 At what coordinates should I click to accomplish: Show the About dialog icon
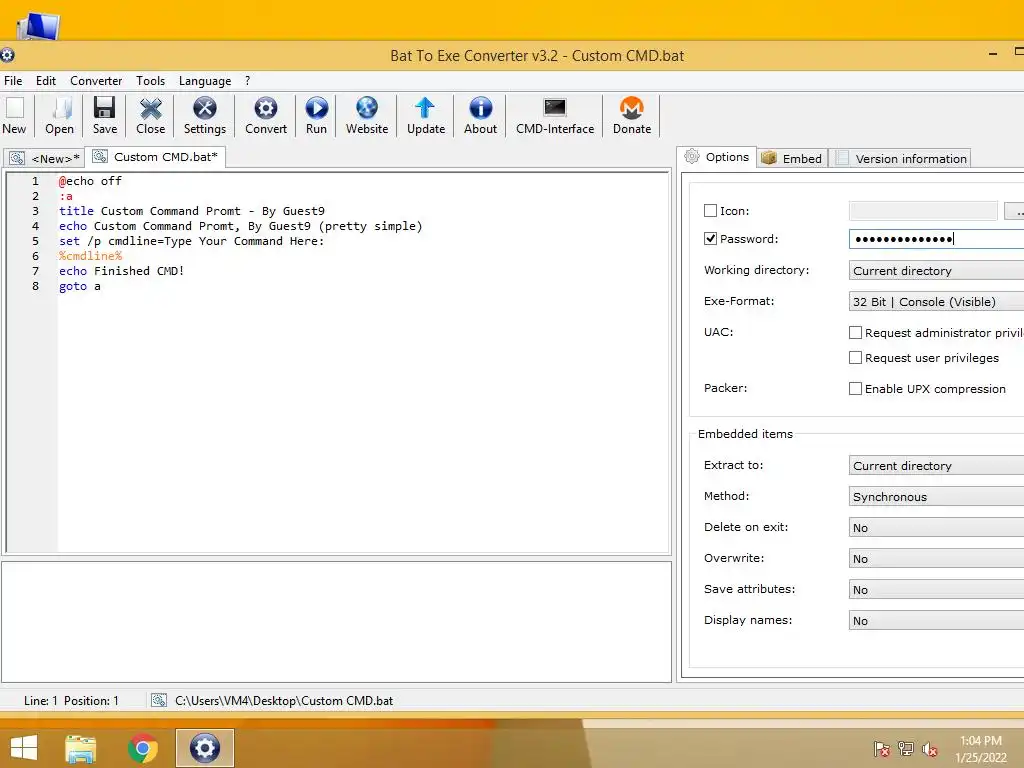click(481, 116)
